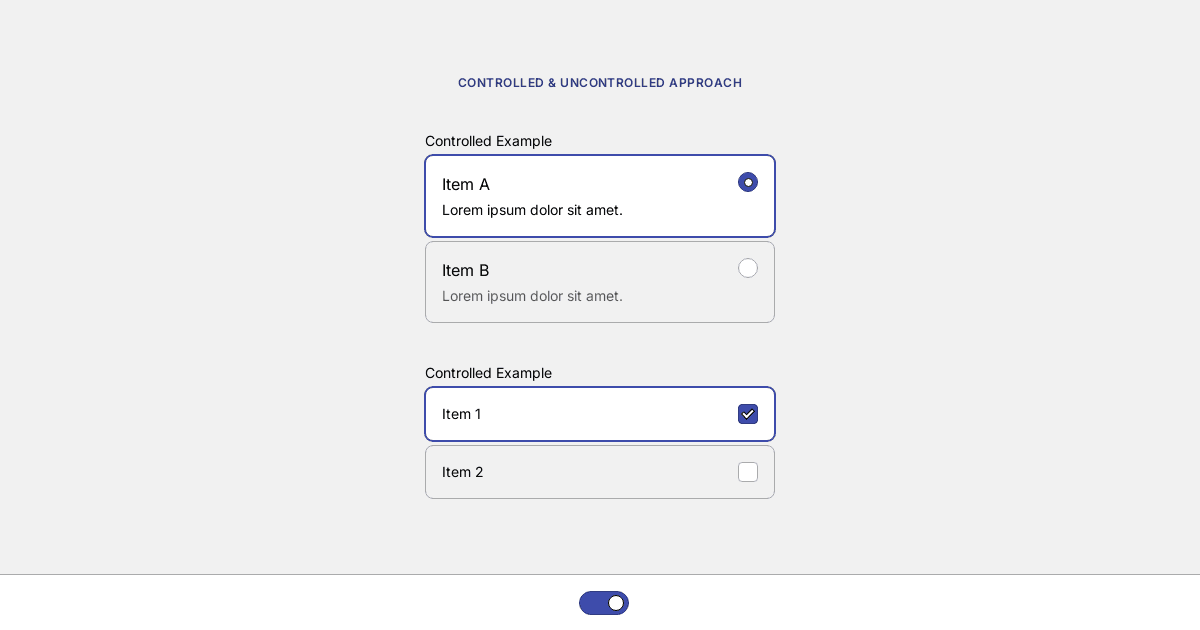Click the checkmark icon on Item 1

(x=748, y=414)
